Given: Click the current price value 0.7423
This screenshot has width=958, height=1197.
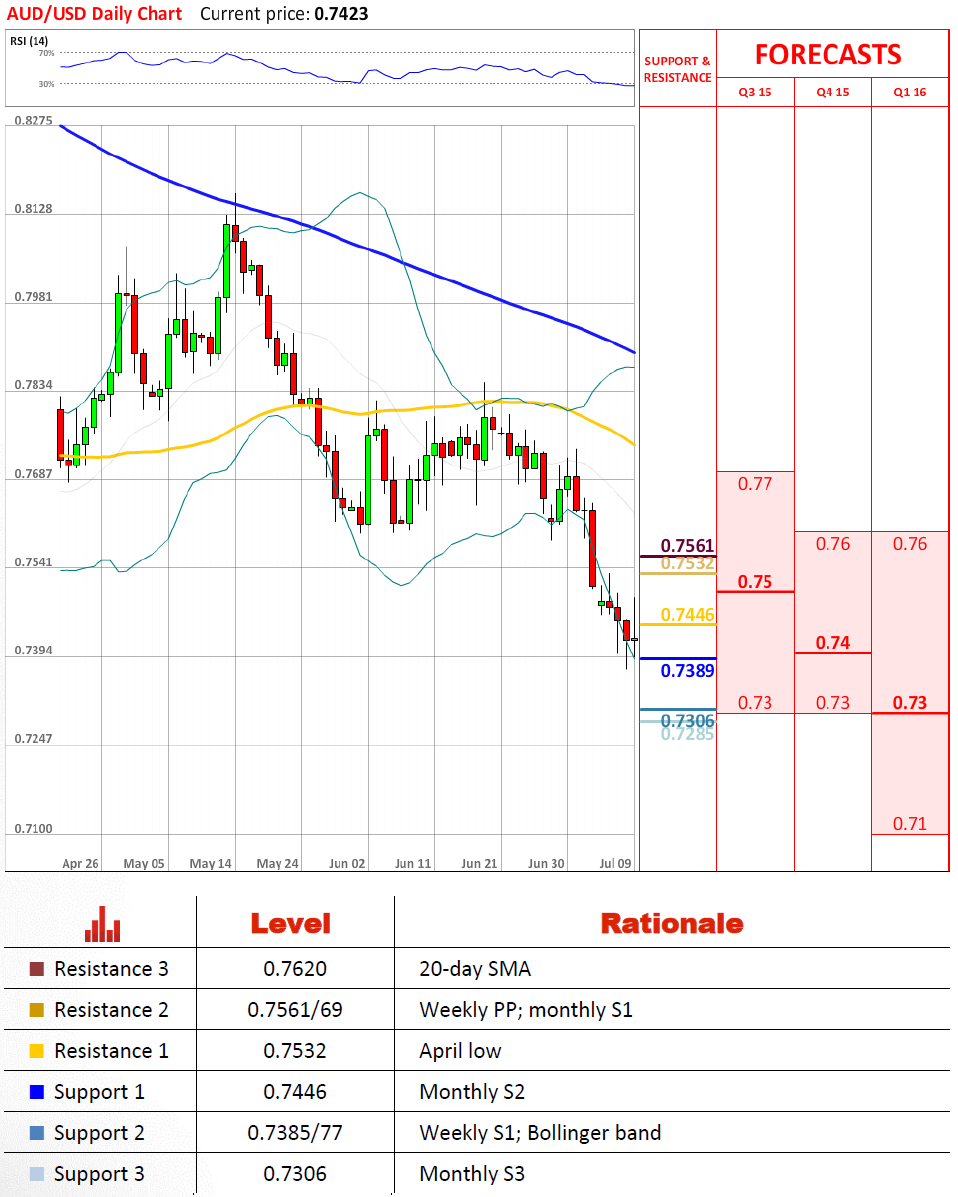Looking at the screenshot, I should tap(341, 14).
